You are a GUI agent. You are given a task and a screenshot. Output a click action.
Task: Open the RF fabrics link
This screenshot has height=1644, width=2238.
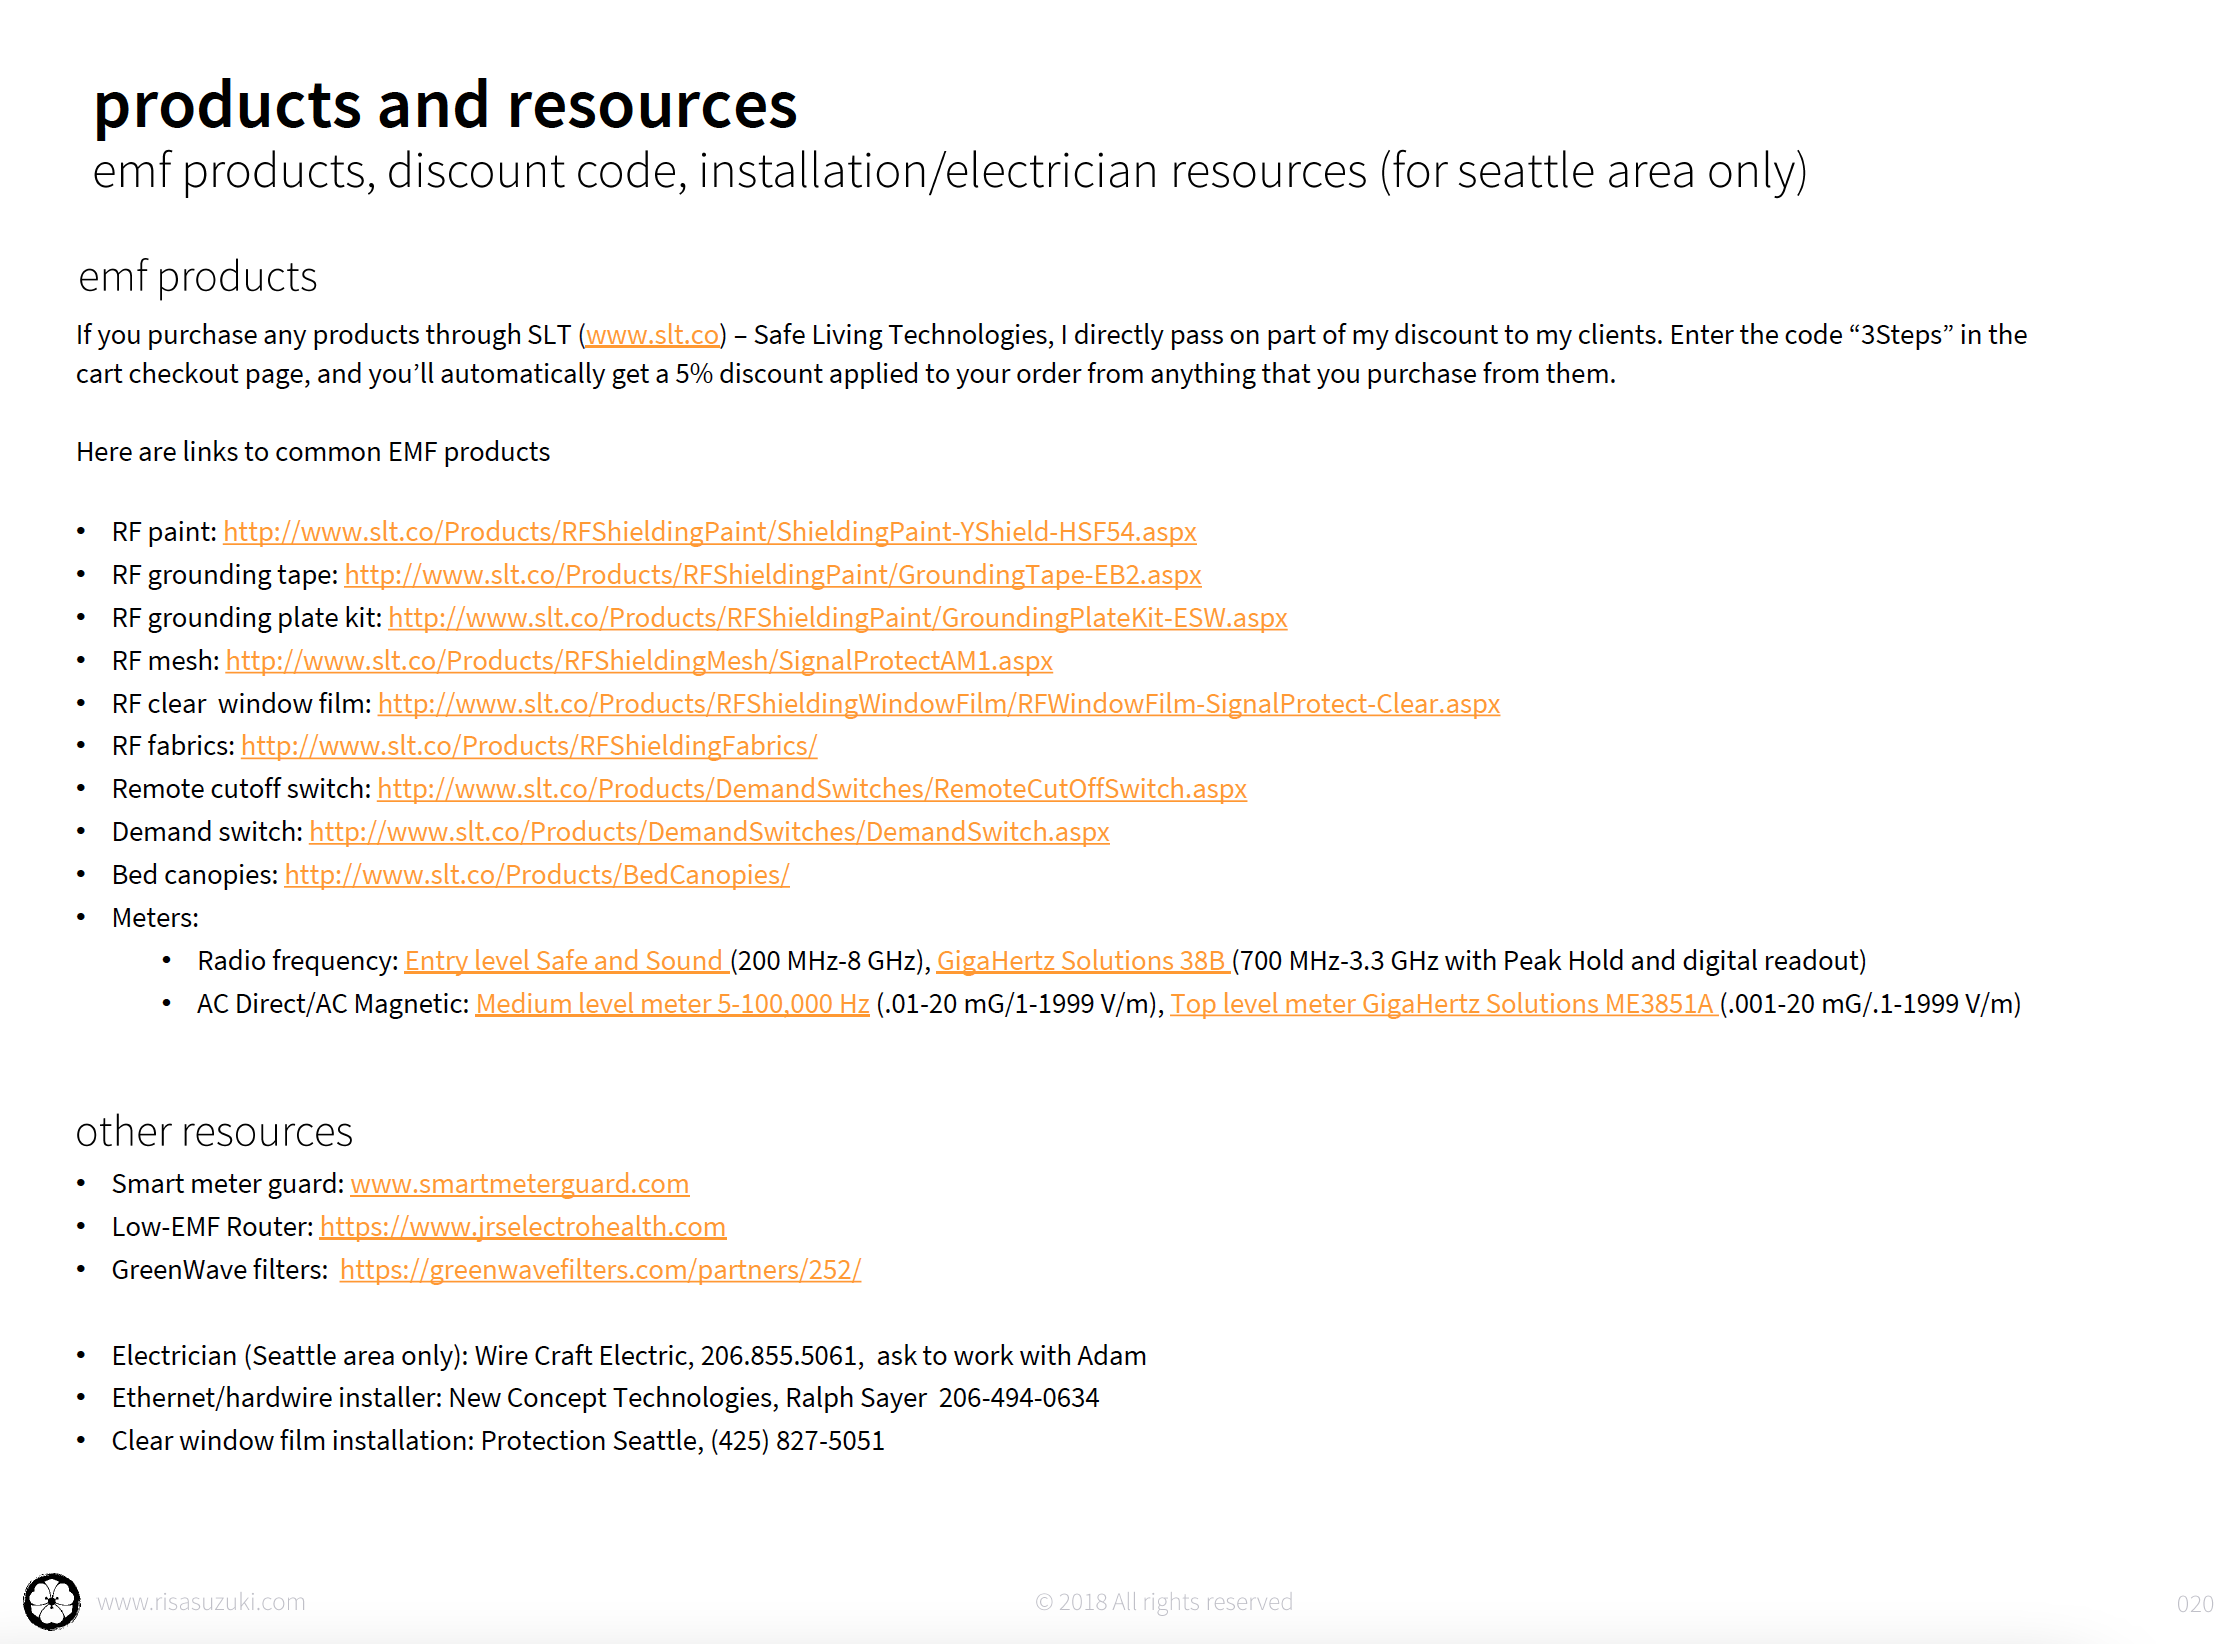click(529, 746)
